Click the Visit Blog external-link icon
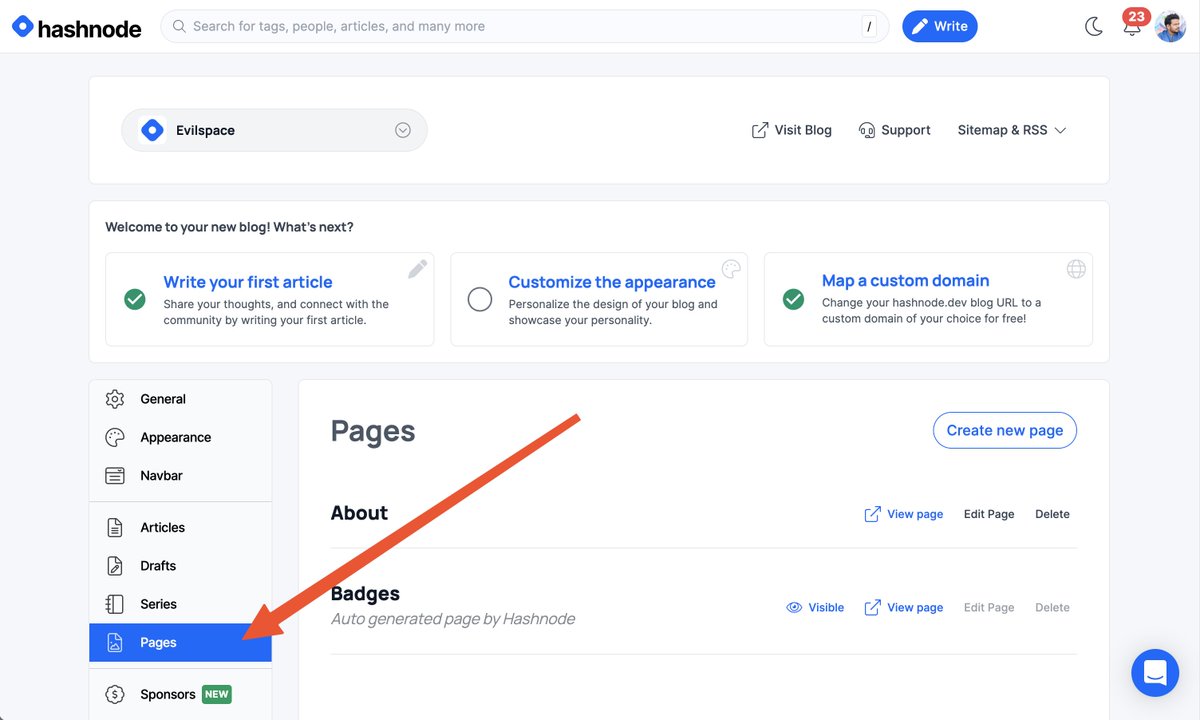Viewport: 1200px width, 720px height. coord(760,130)
